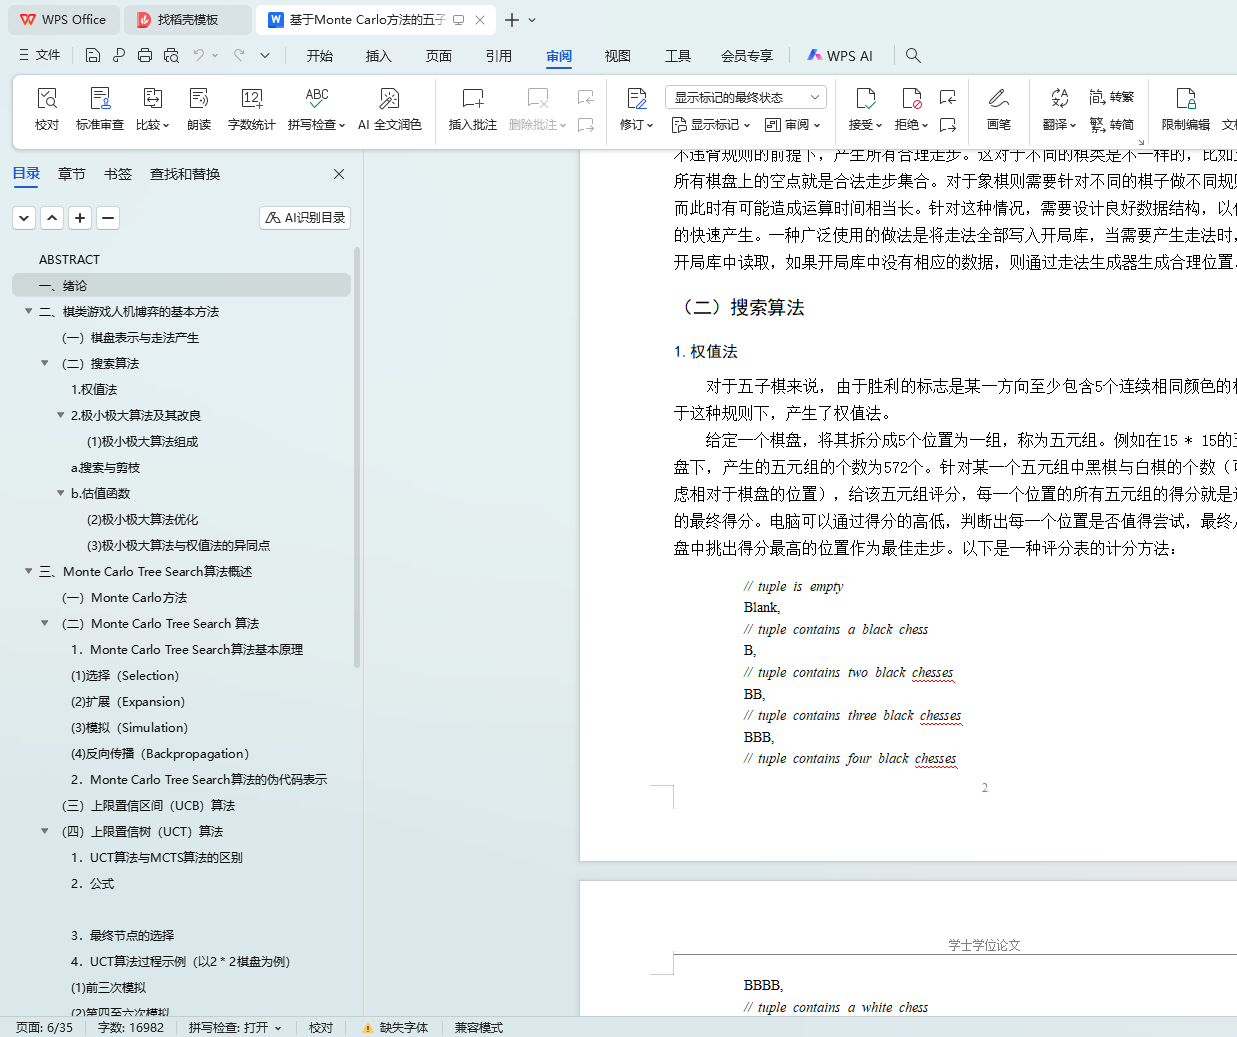Promote outline level with plus button
This screenshot has width=1237, height=1037.
(81, 217)
